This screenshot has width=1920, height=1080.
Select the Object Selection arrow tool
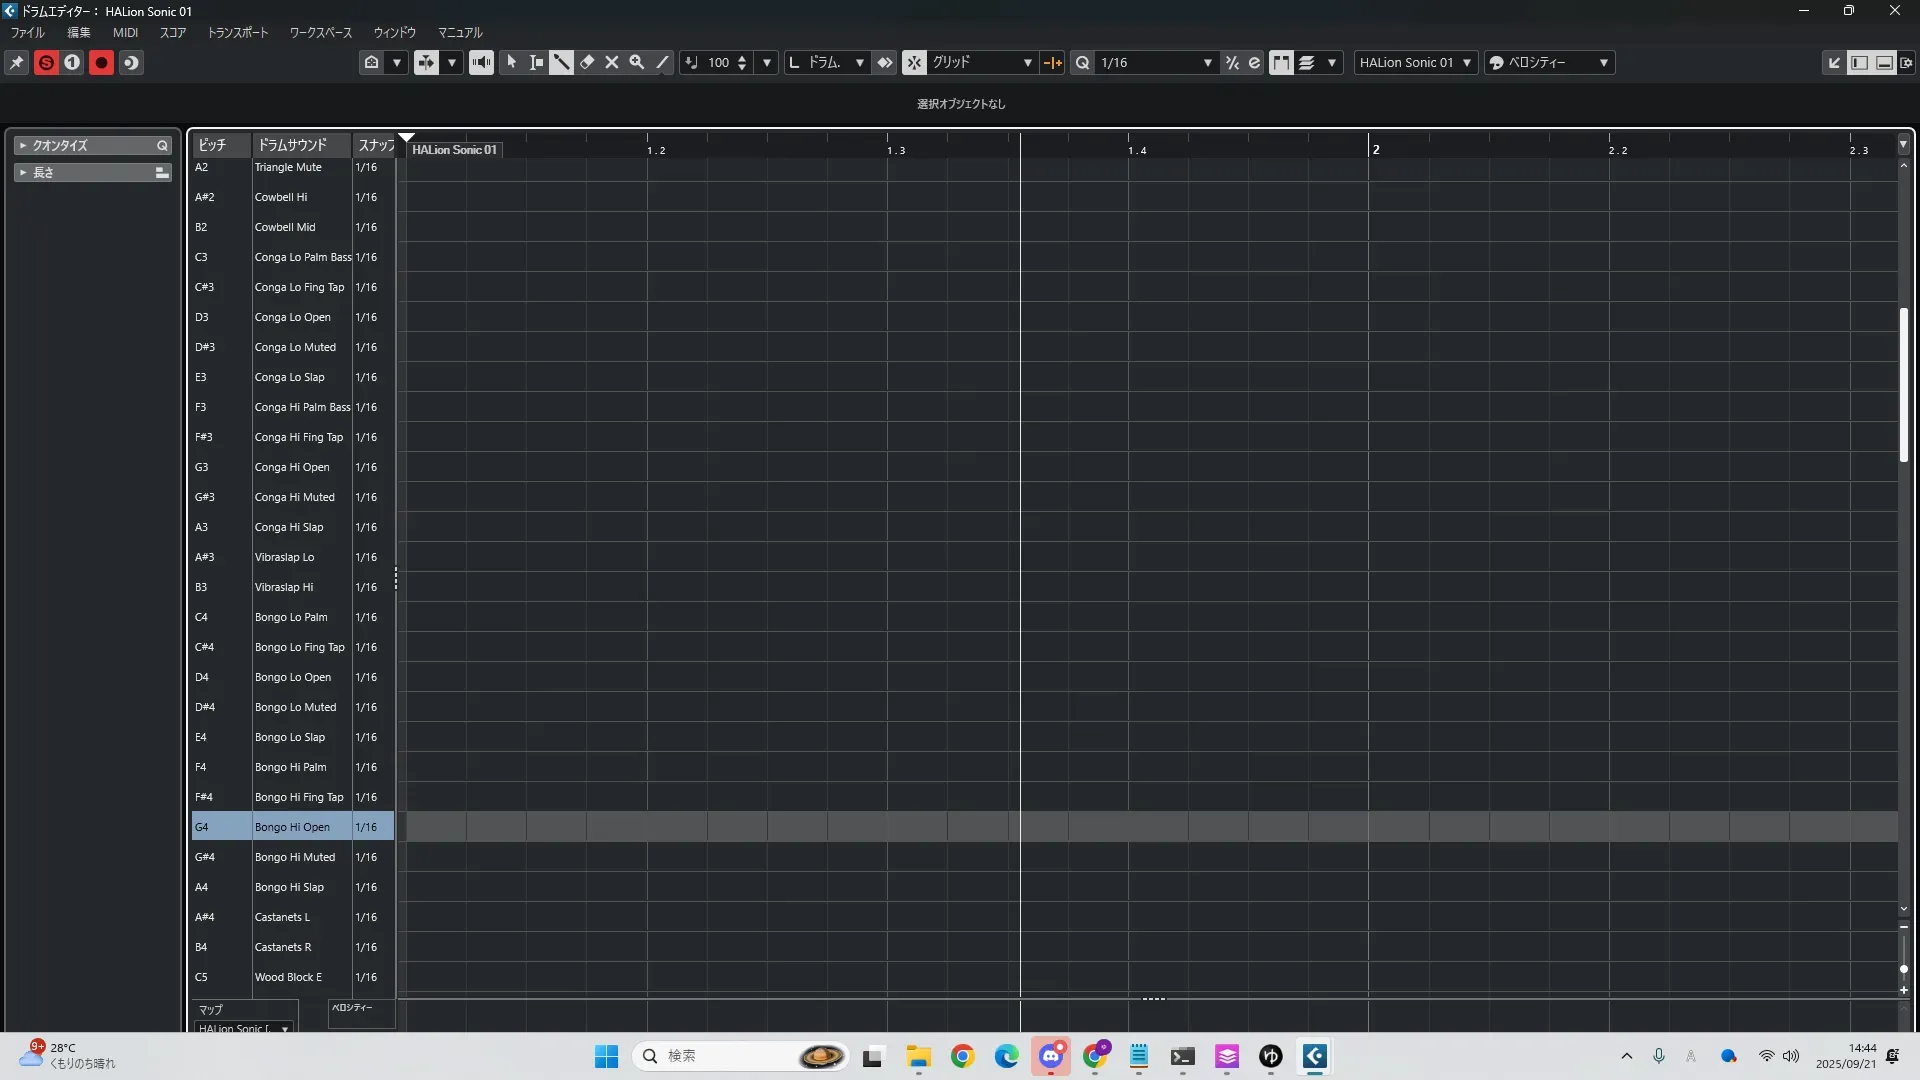(511, 62)
